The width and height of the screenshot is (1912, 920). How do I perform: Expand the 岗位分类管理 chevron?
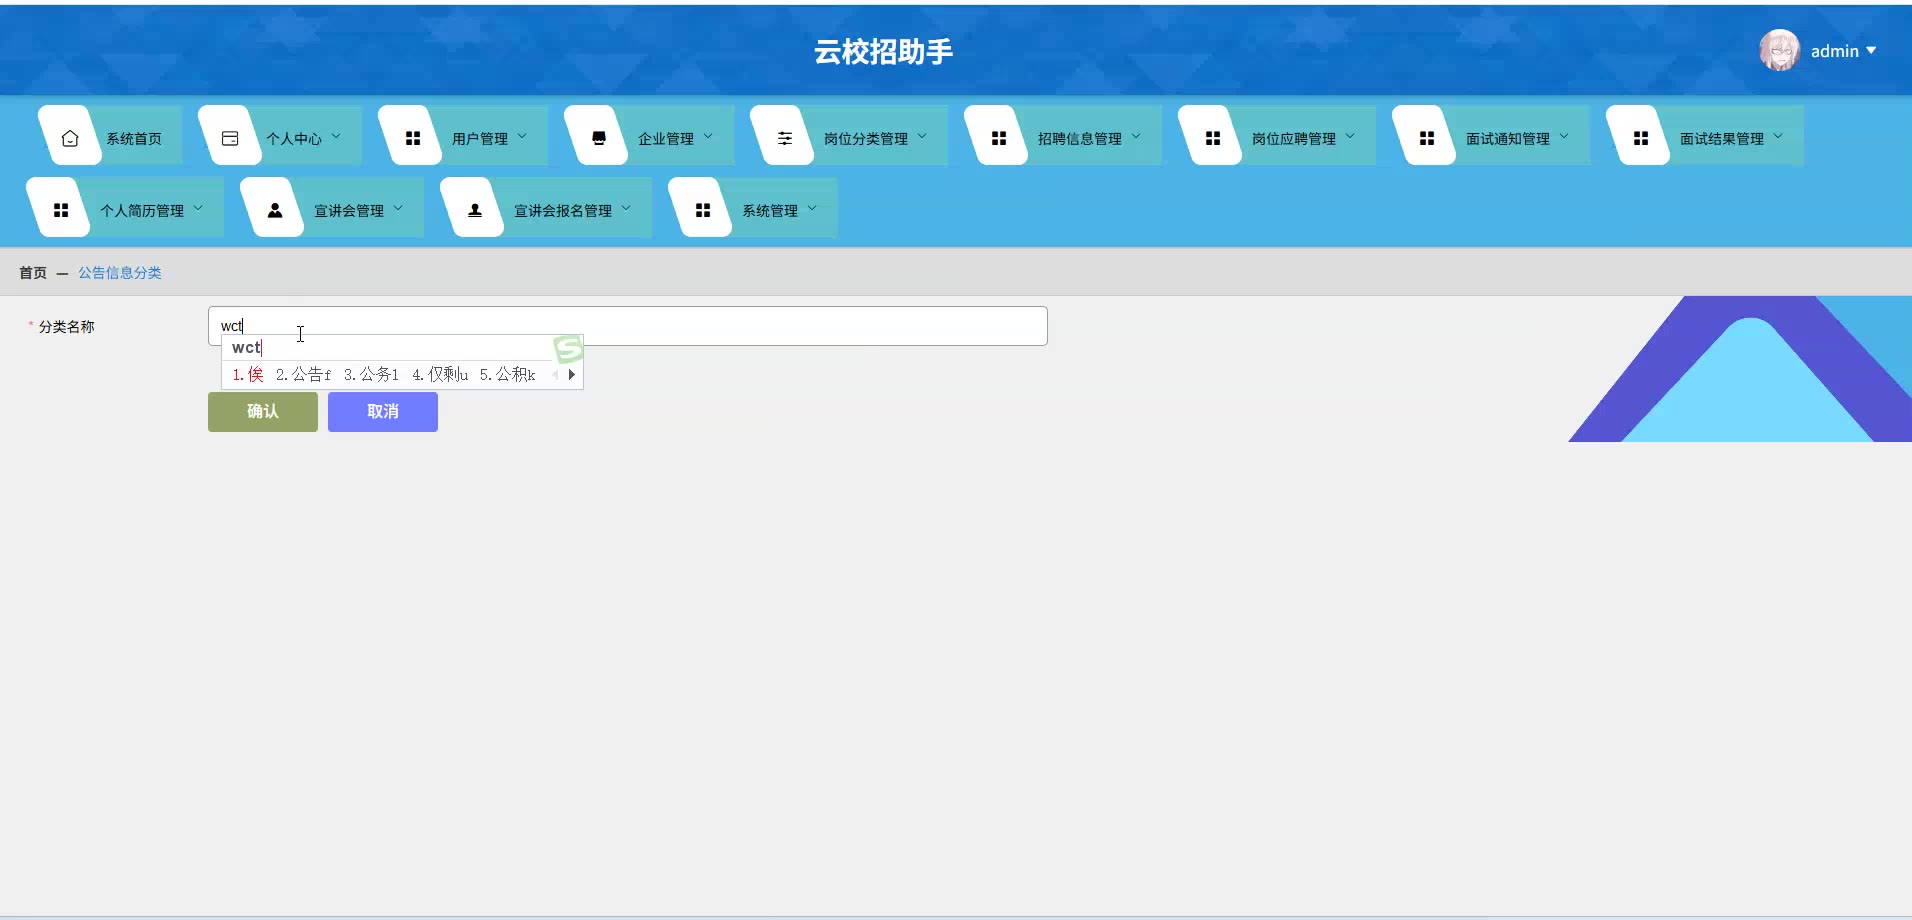922,136
